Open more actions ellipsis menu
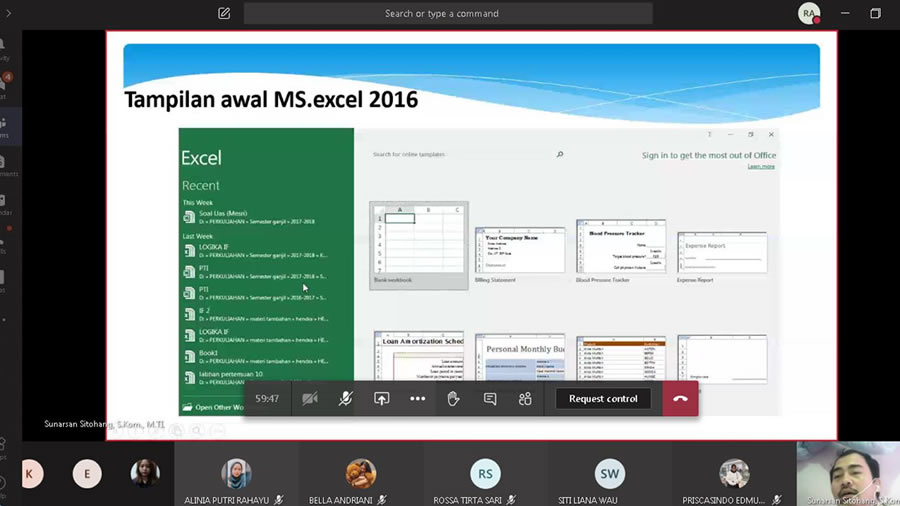 [x=417, y=399]
